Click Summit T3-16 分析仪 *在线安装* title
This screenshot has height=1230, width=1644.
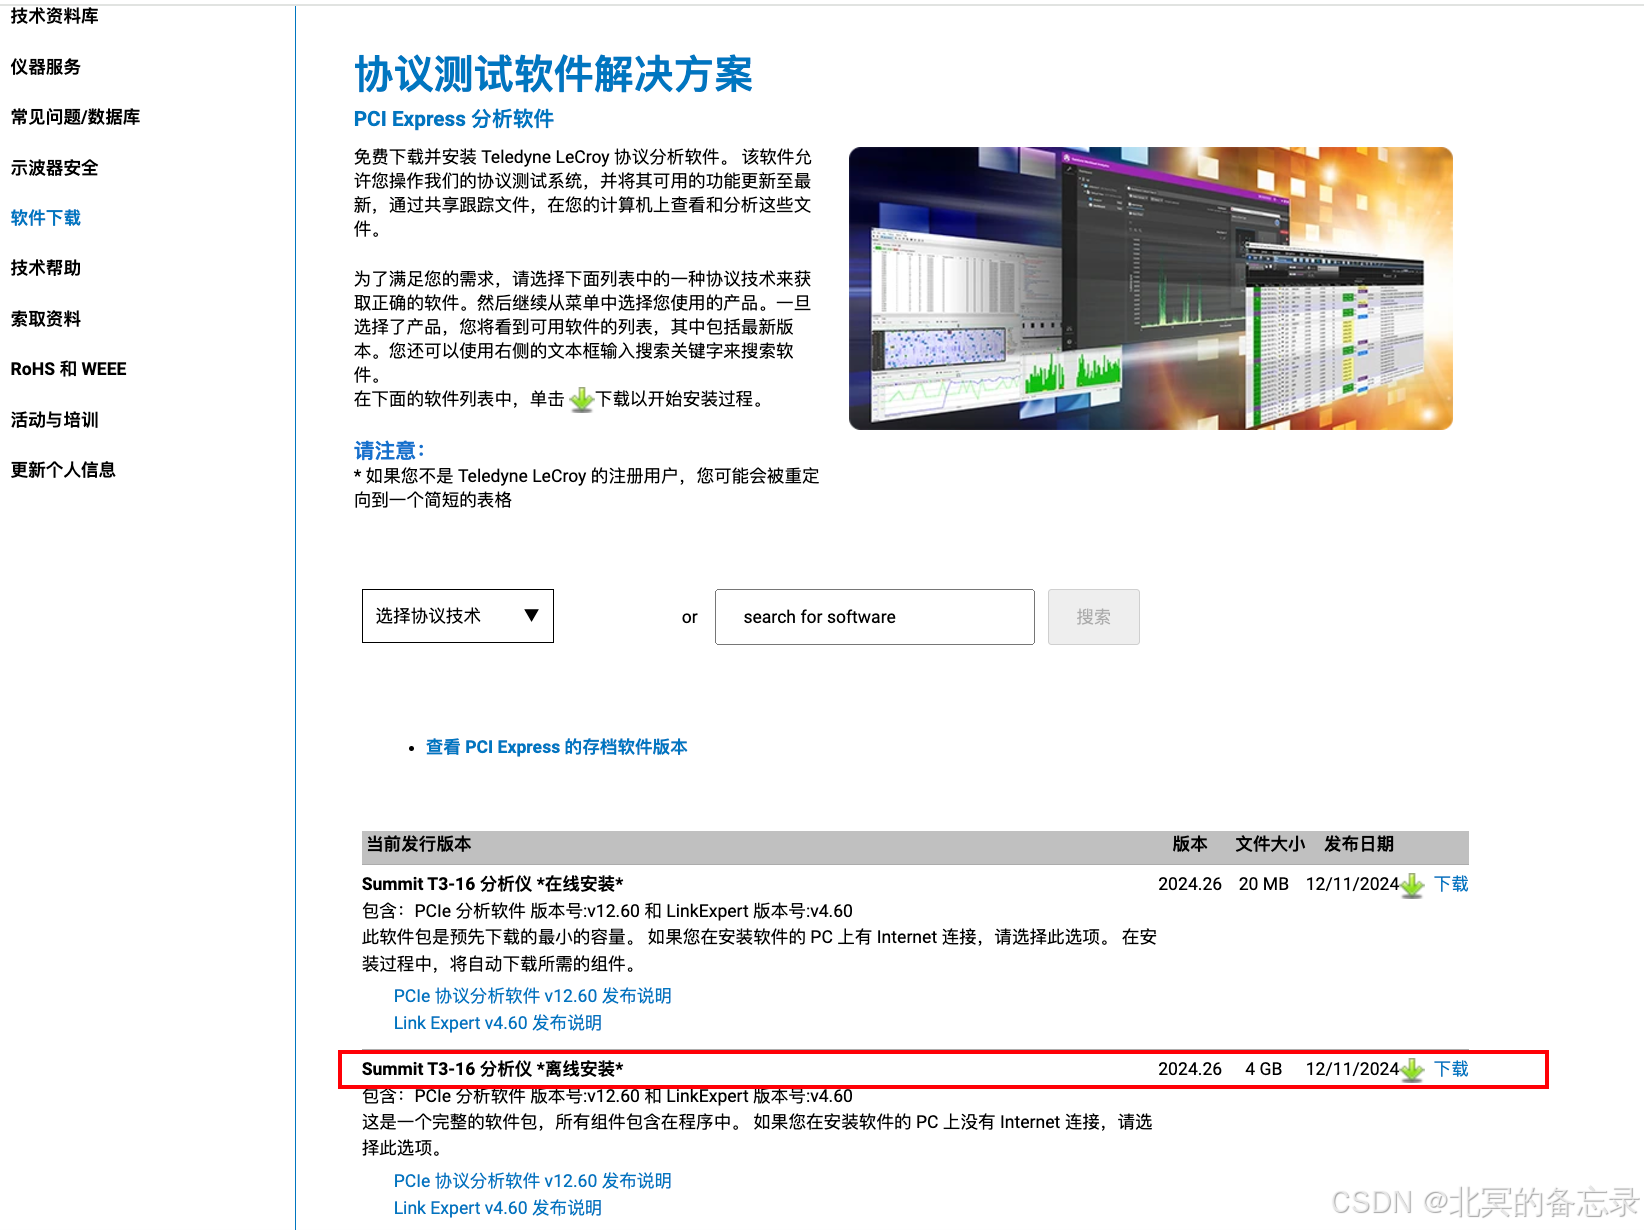(492, 884)
